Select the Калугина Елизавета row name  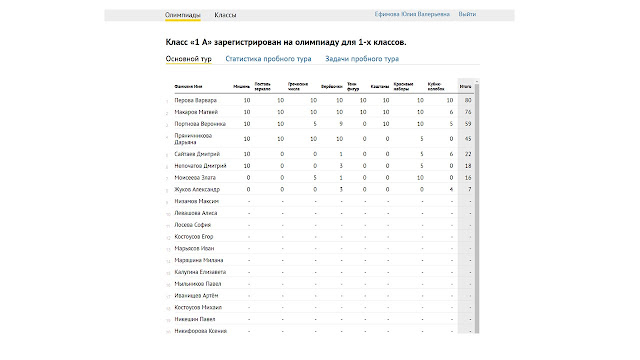pos(200,272)
